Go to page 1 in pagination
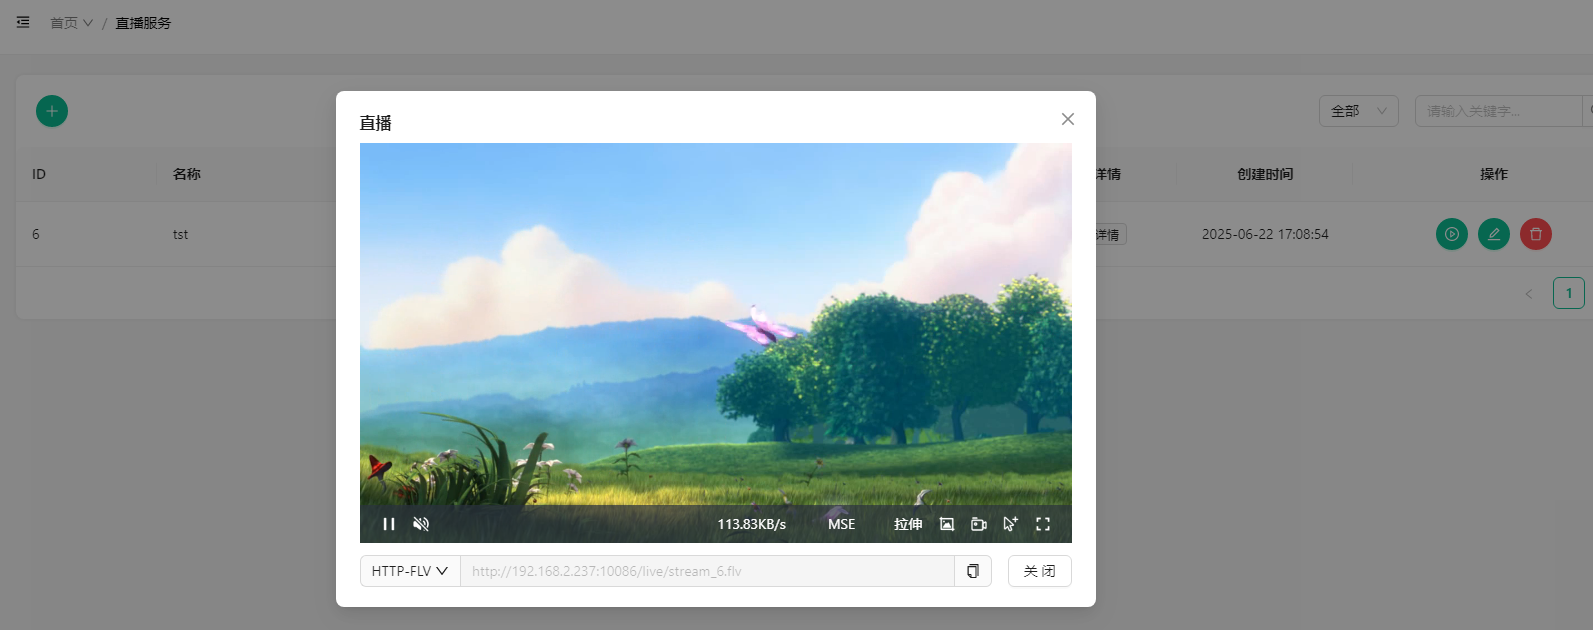This screenshot has width=1593, height=630. 1569,293
